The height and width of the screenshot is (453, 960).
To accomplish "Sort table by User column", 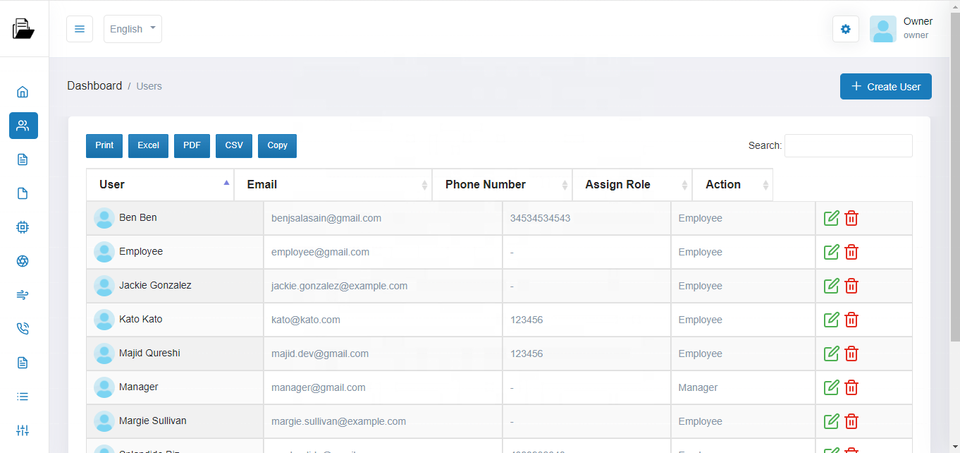I will (160, 185).
